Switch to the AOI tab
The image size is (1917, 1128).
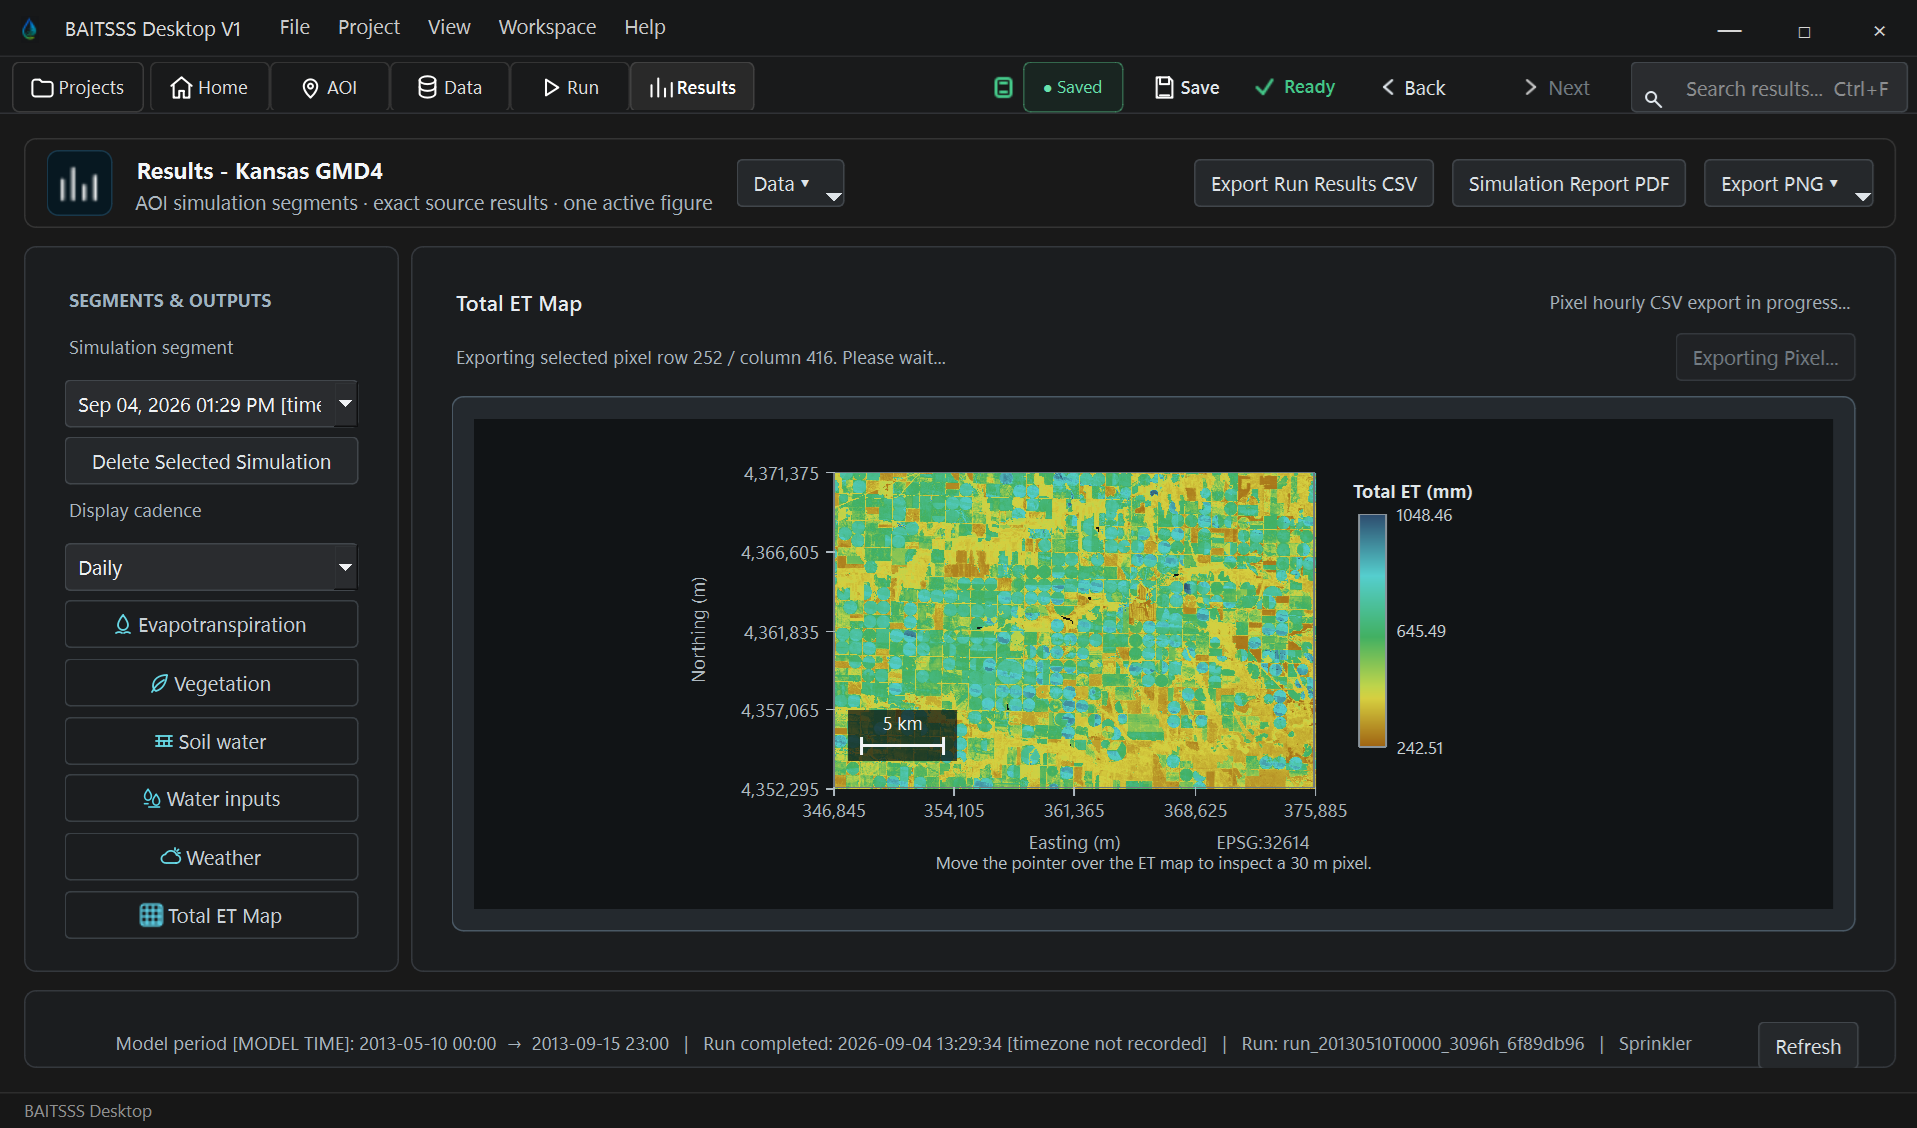pyautogui.click(x=330, y=87)
